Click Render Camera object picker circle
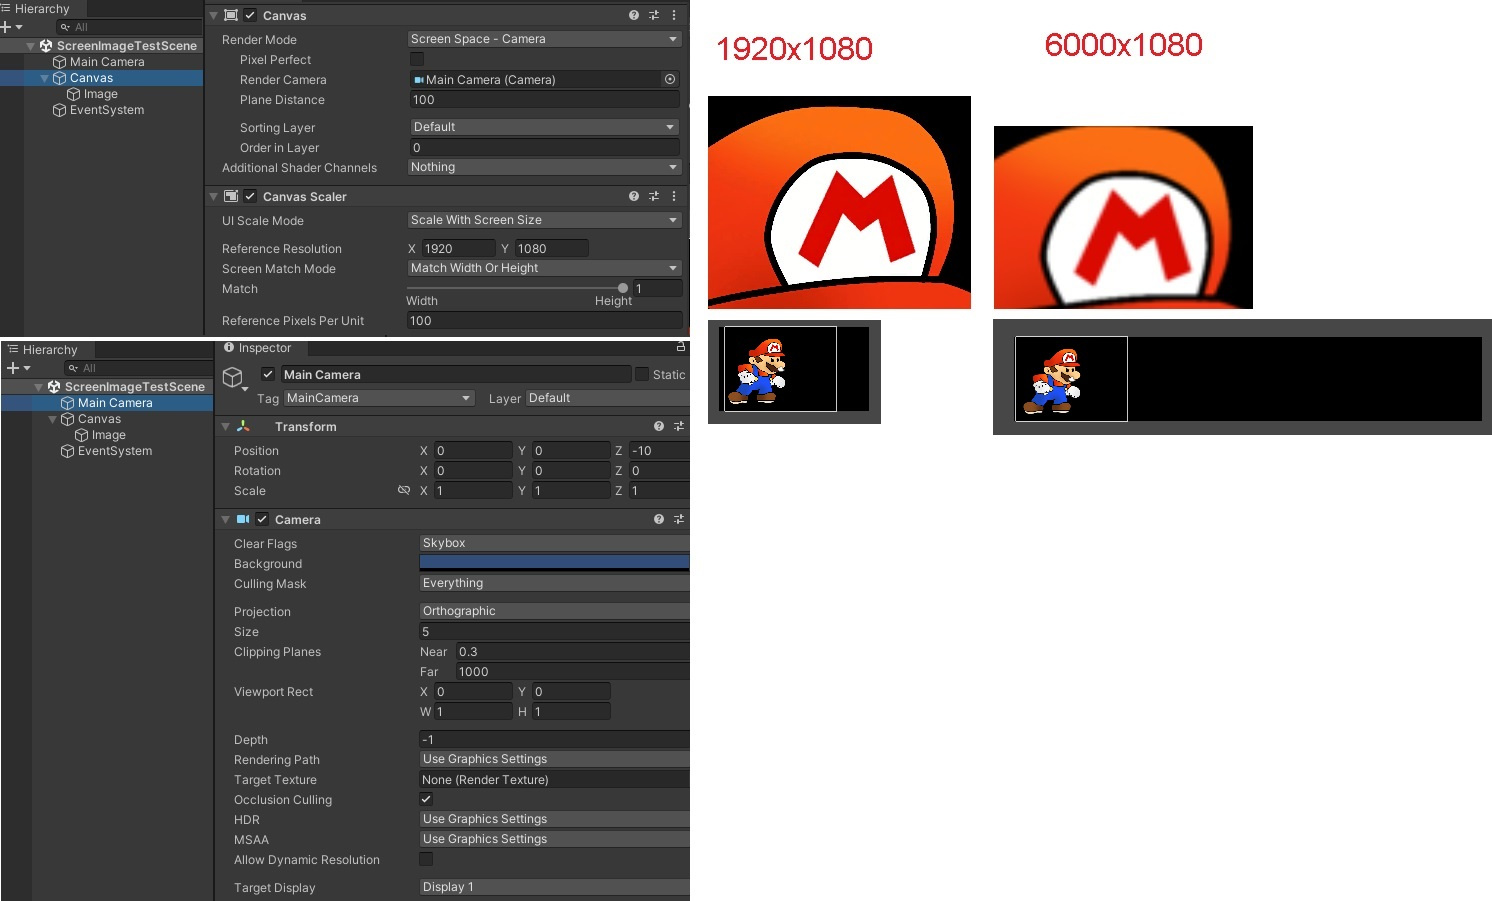 (x=670, y=79)
